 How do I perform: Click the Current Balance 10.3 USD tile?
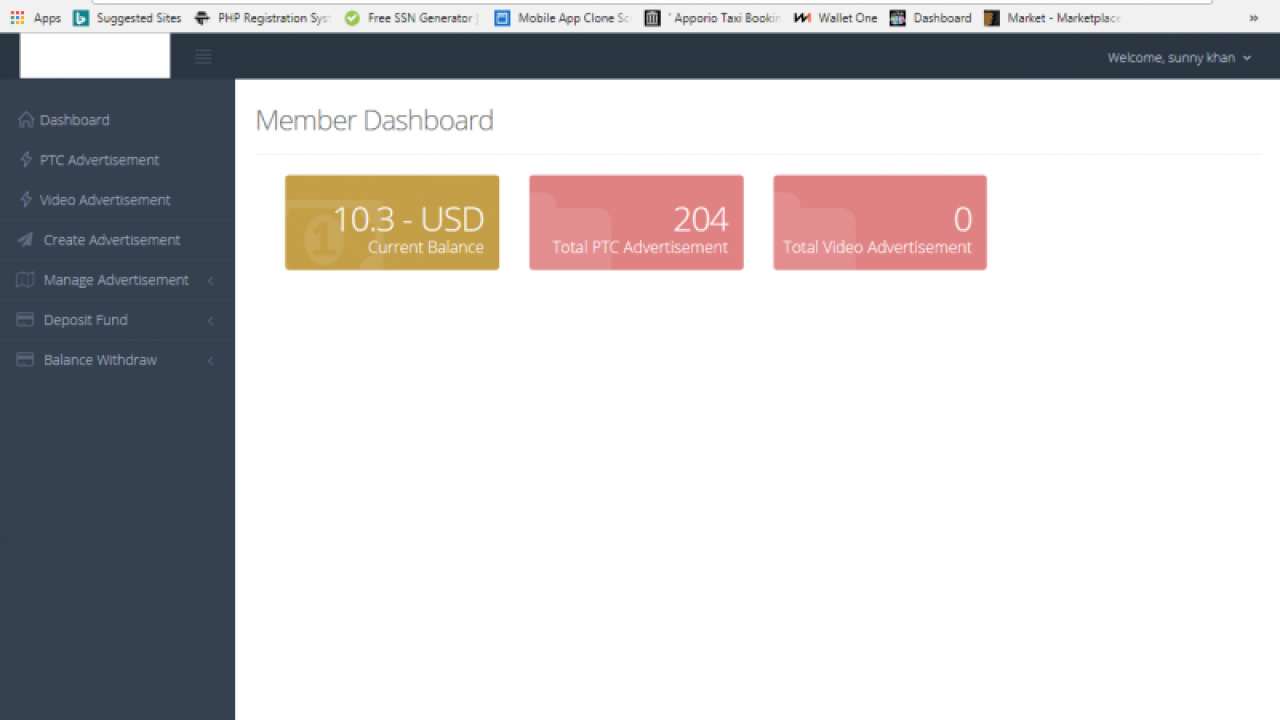point(392,223)
